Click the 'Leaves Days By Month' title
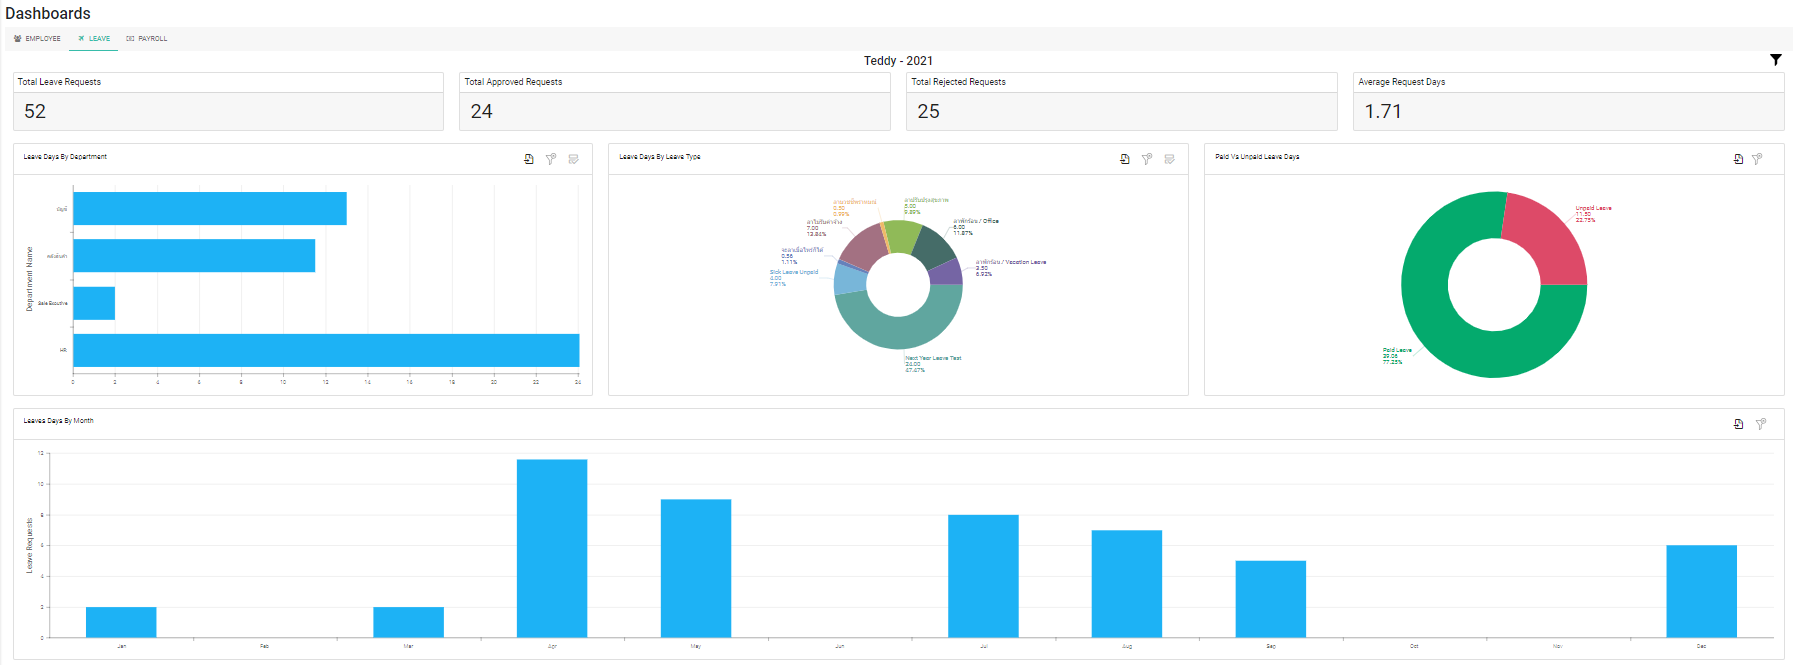 59,421
